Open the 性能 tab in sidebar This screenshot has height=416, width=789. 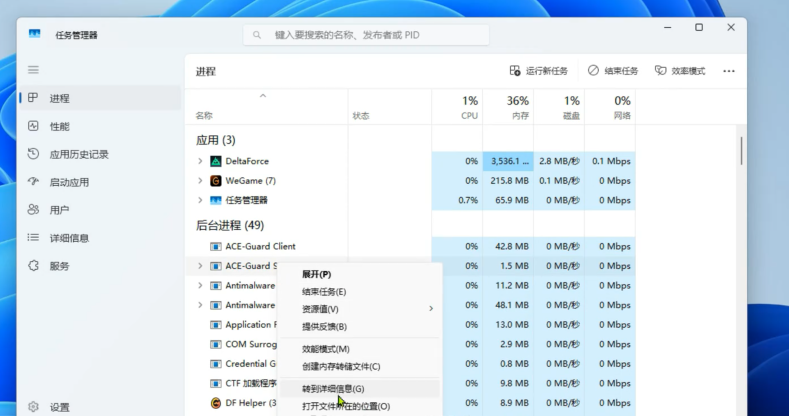100,126
